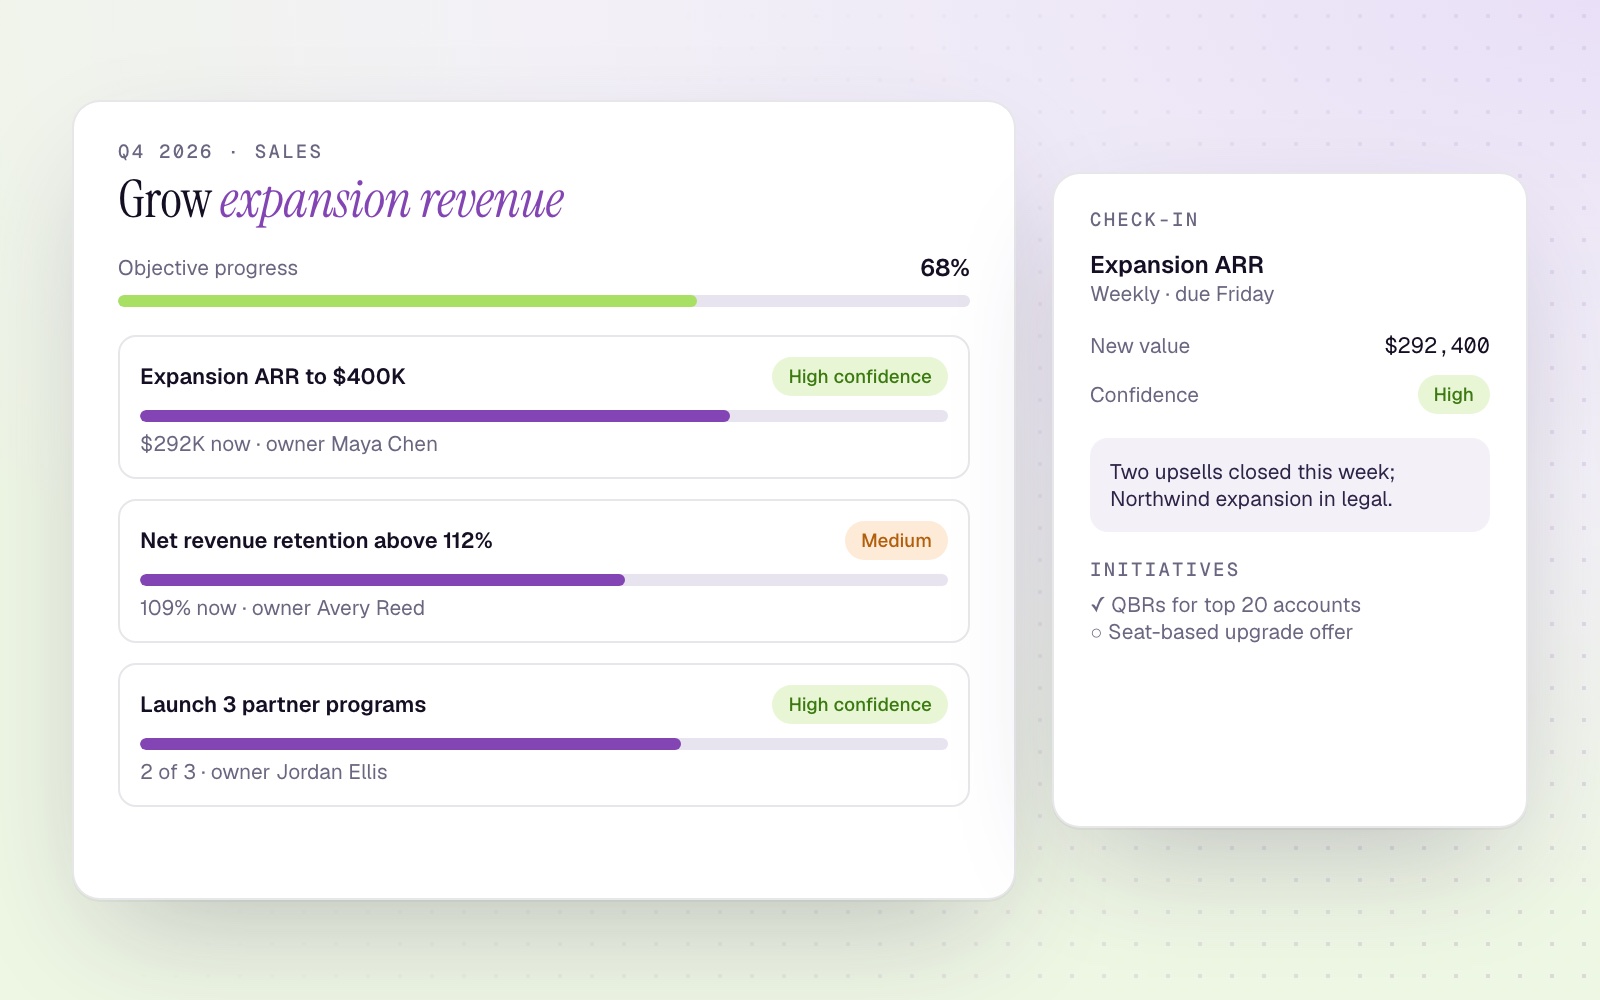The image size is (1600, 1000).
Task: Click the Expansion ARR check-in heading
Action: click(x=1177, y=265)
